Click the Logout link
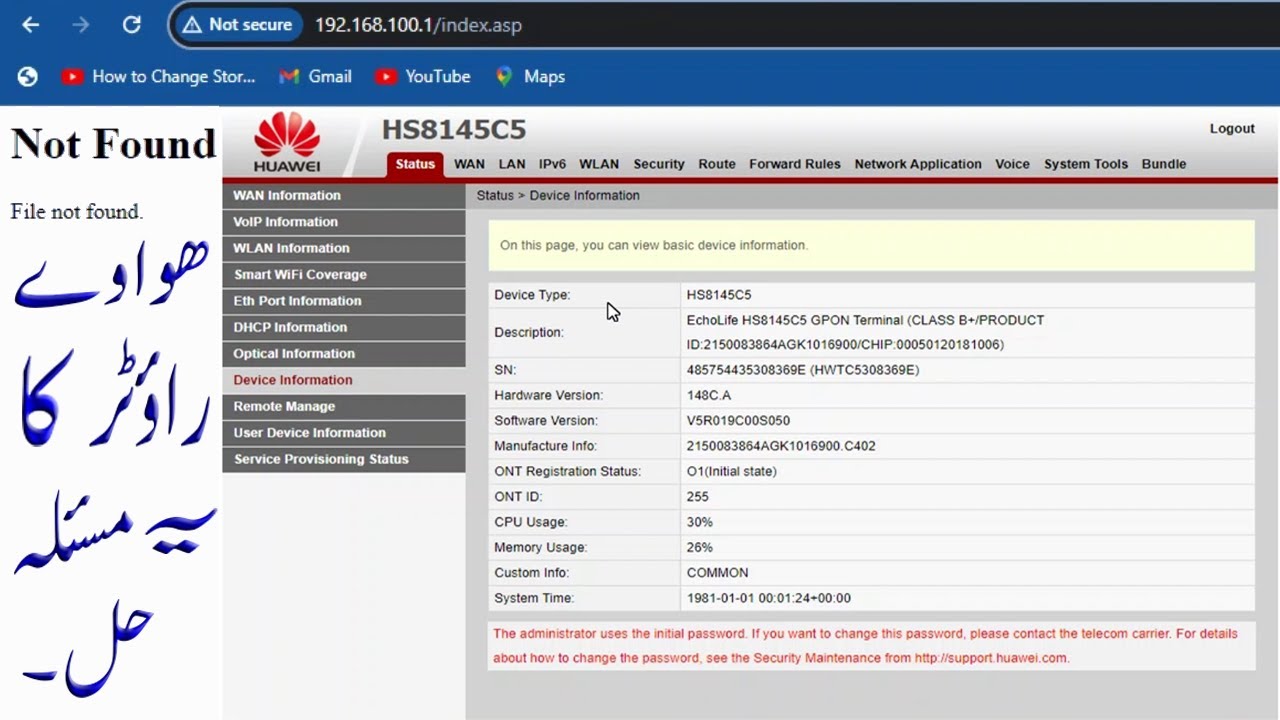Viewport: 1280px width, 720px height. 1232,128
